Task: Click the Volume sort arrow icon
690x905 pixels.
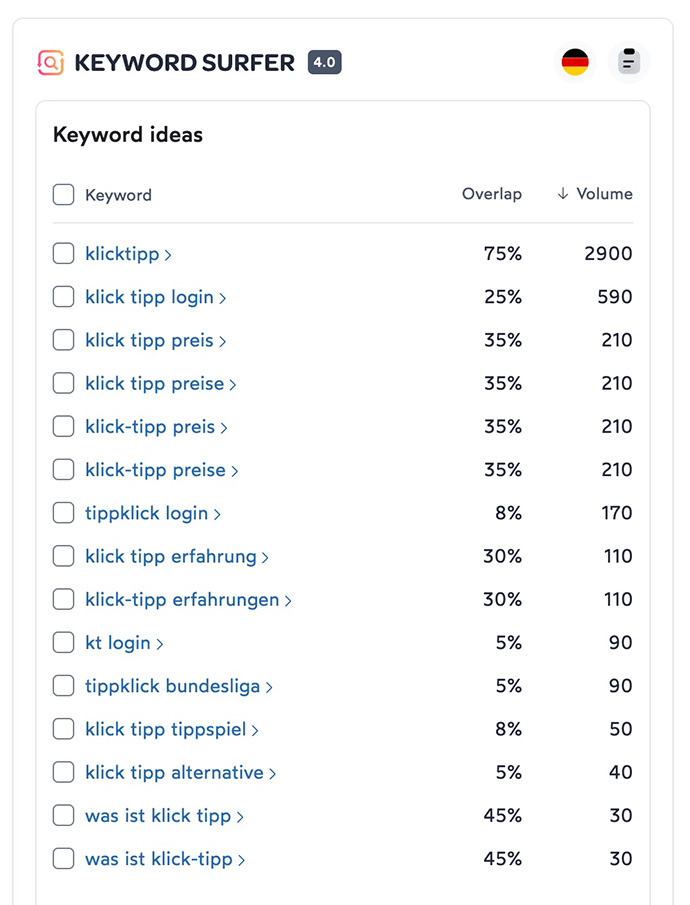Action: [563, 194]
